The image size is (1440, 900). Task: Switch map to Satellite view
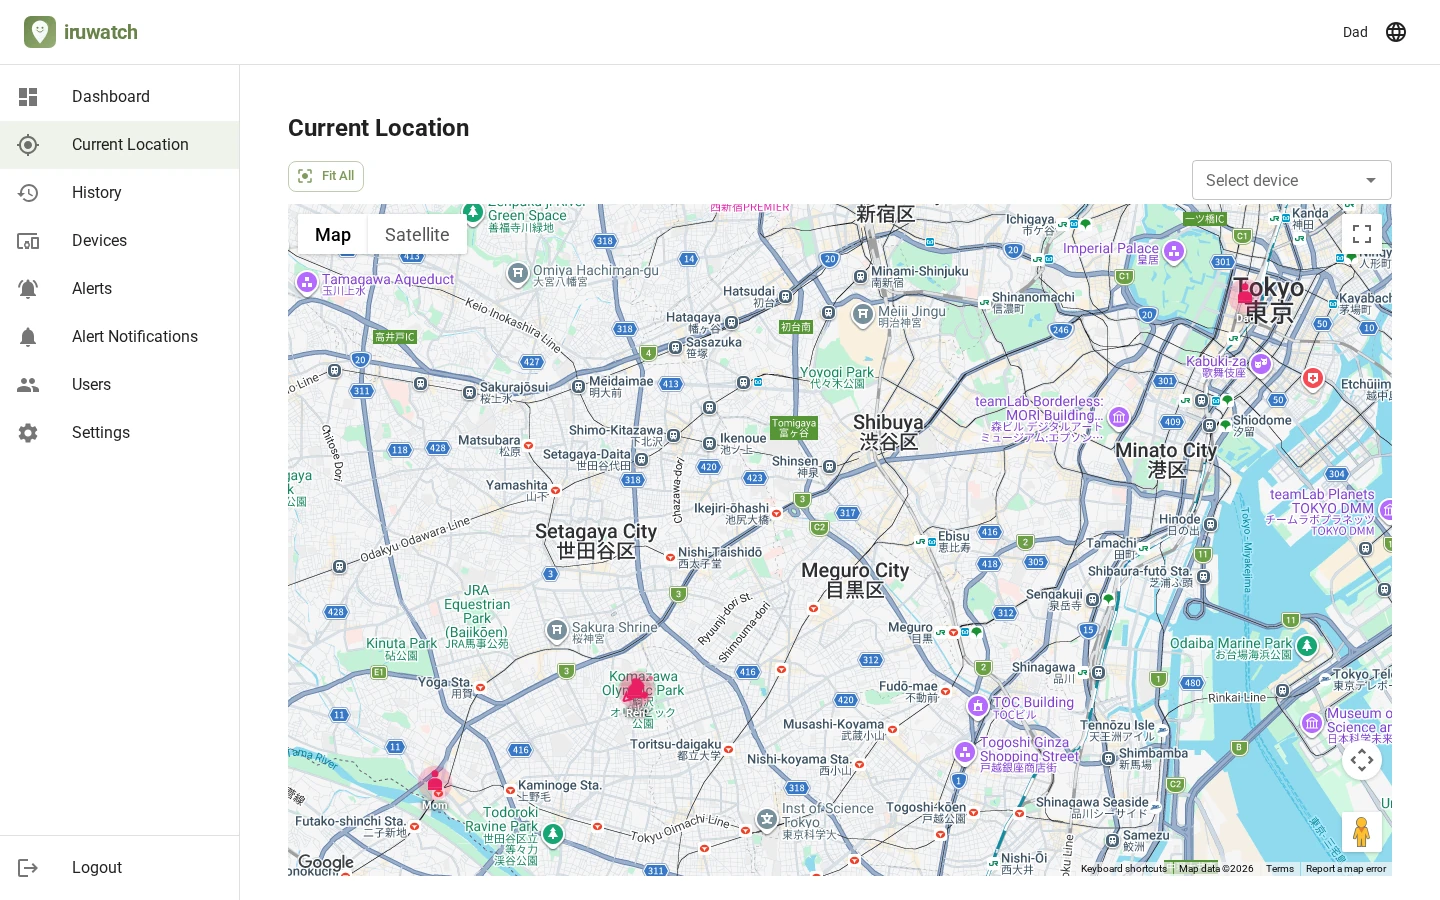pyautogui.click(x=417, y=234)
